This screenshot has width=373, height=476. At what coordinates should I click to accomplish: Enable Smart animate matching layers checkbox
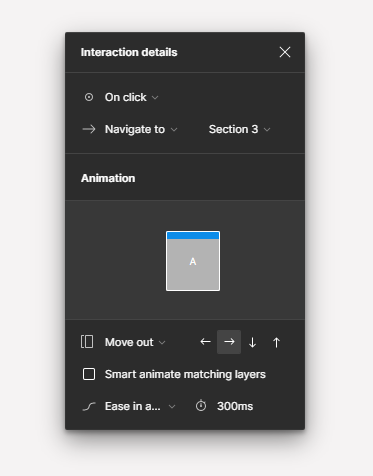click(89, 374)
